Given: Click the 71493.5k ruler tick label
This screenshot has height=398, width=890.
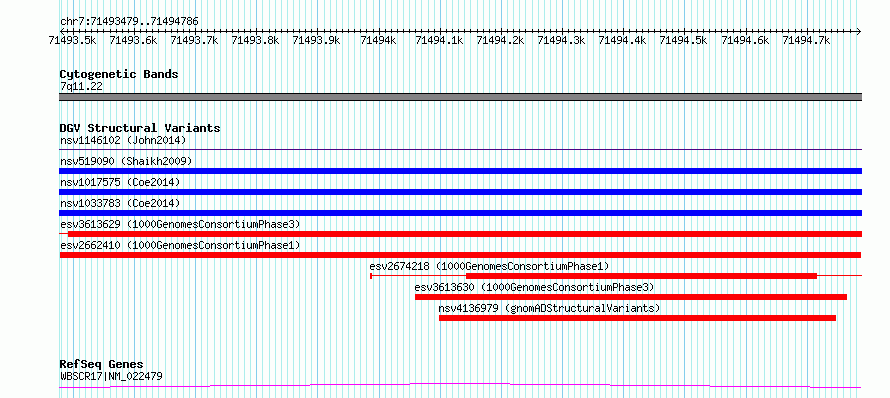Looking at the screenshot, I should 72,40.
